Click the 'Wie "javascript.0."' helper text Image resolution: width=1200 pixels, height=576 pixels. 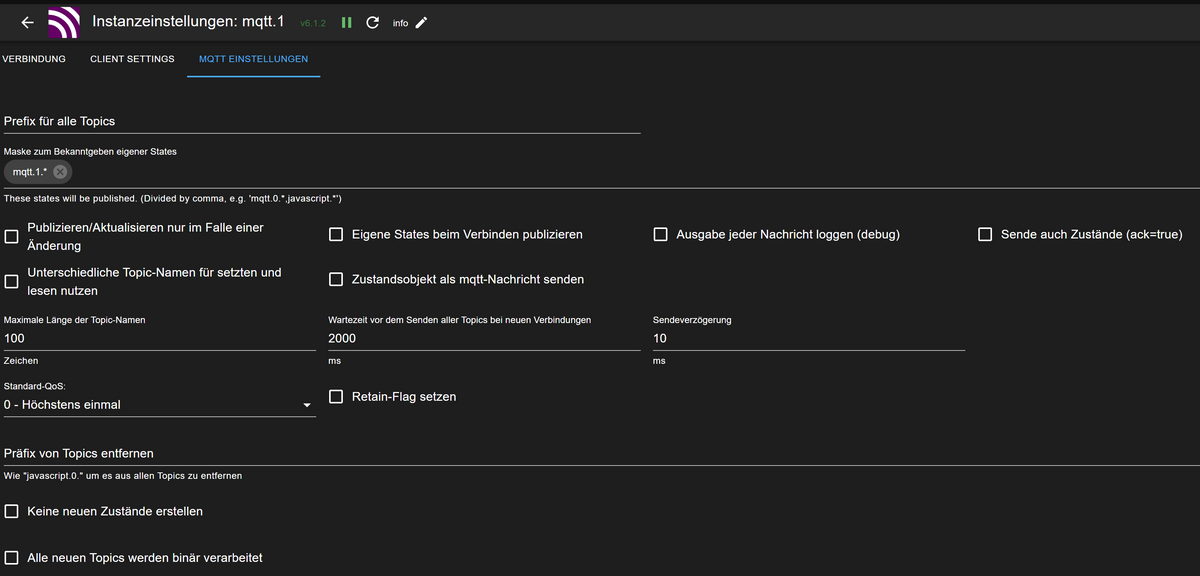[x=123, y=476]
